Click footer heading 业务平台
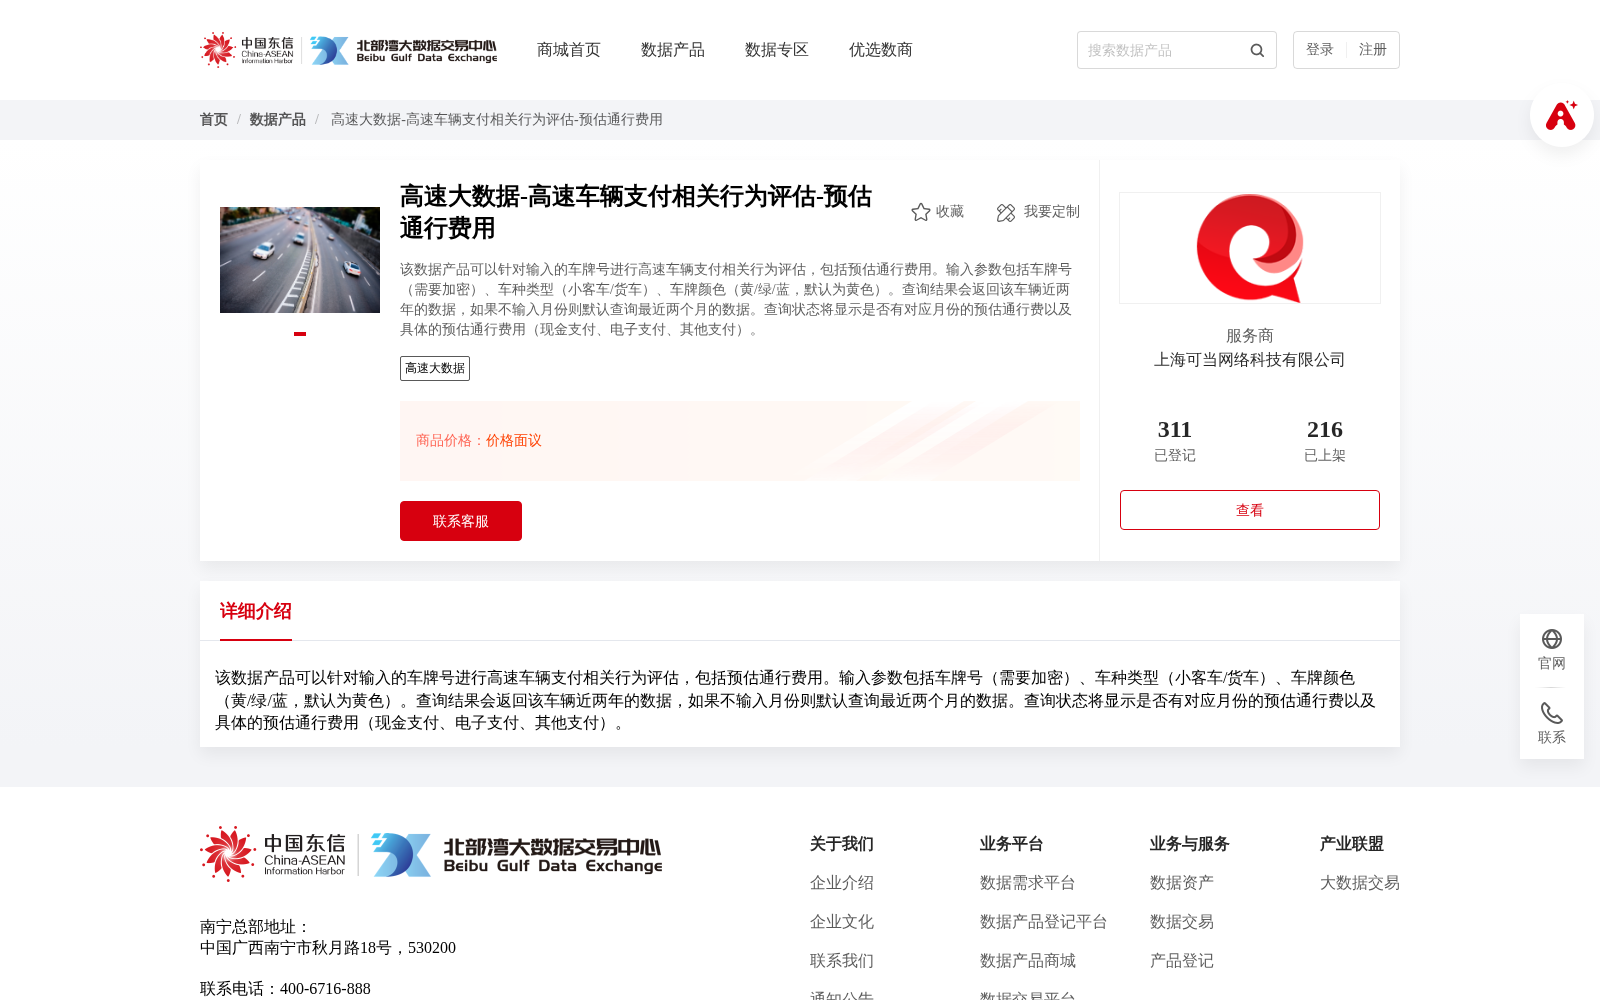 click(x=1012, y=844)
